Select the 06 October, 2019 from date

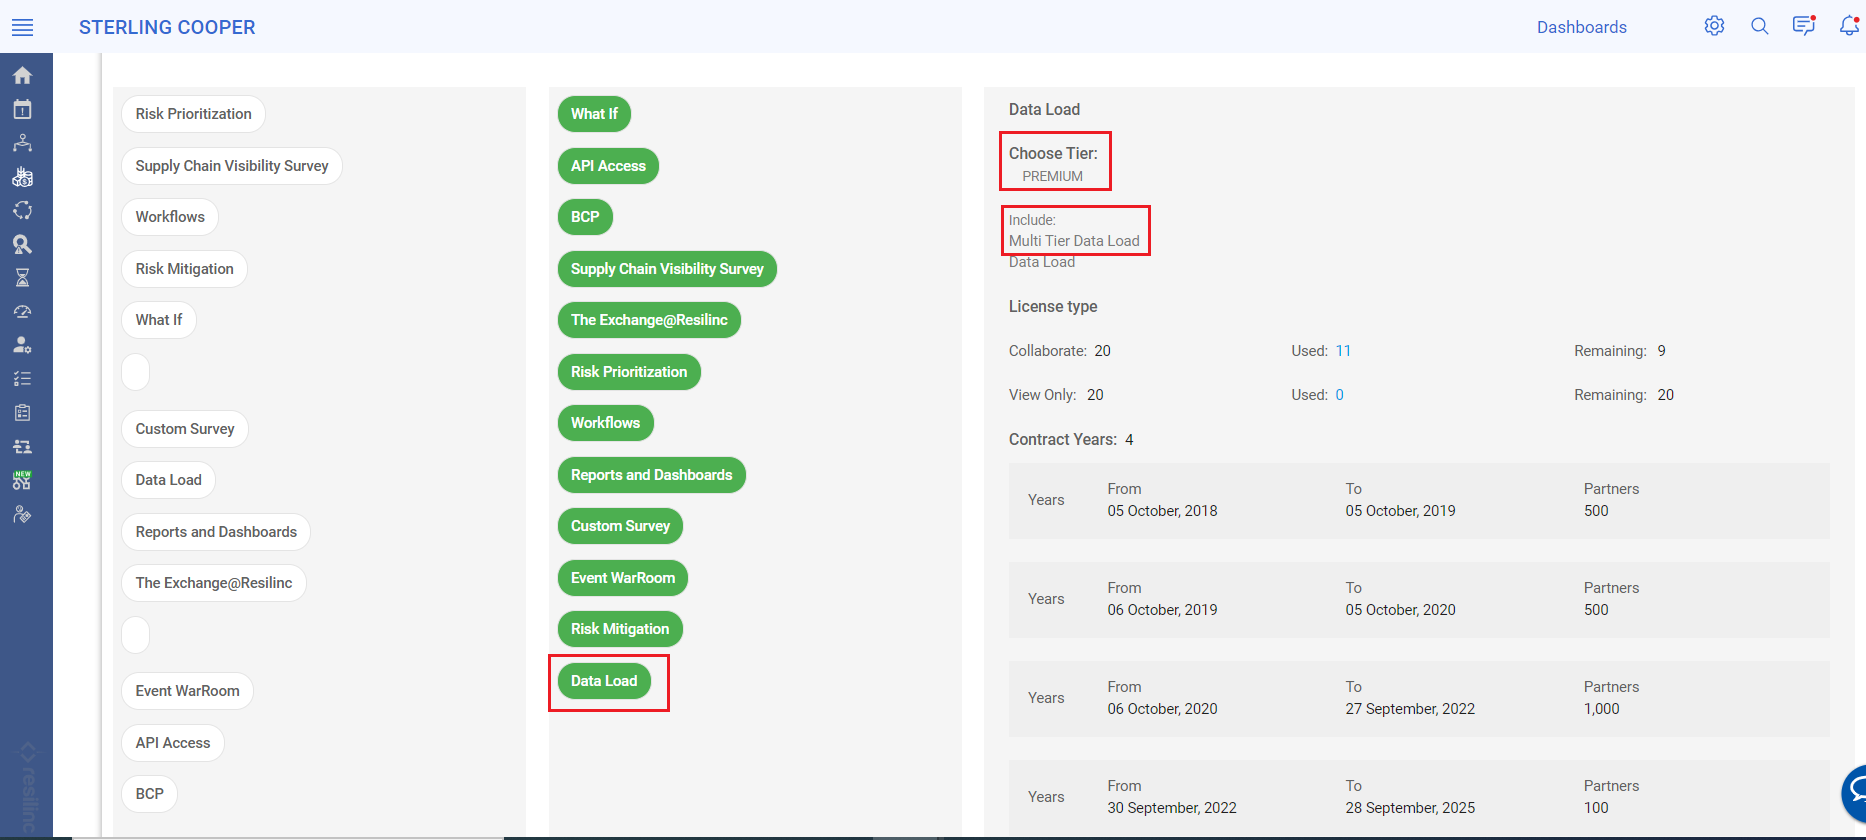(x=1162, y=610)
